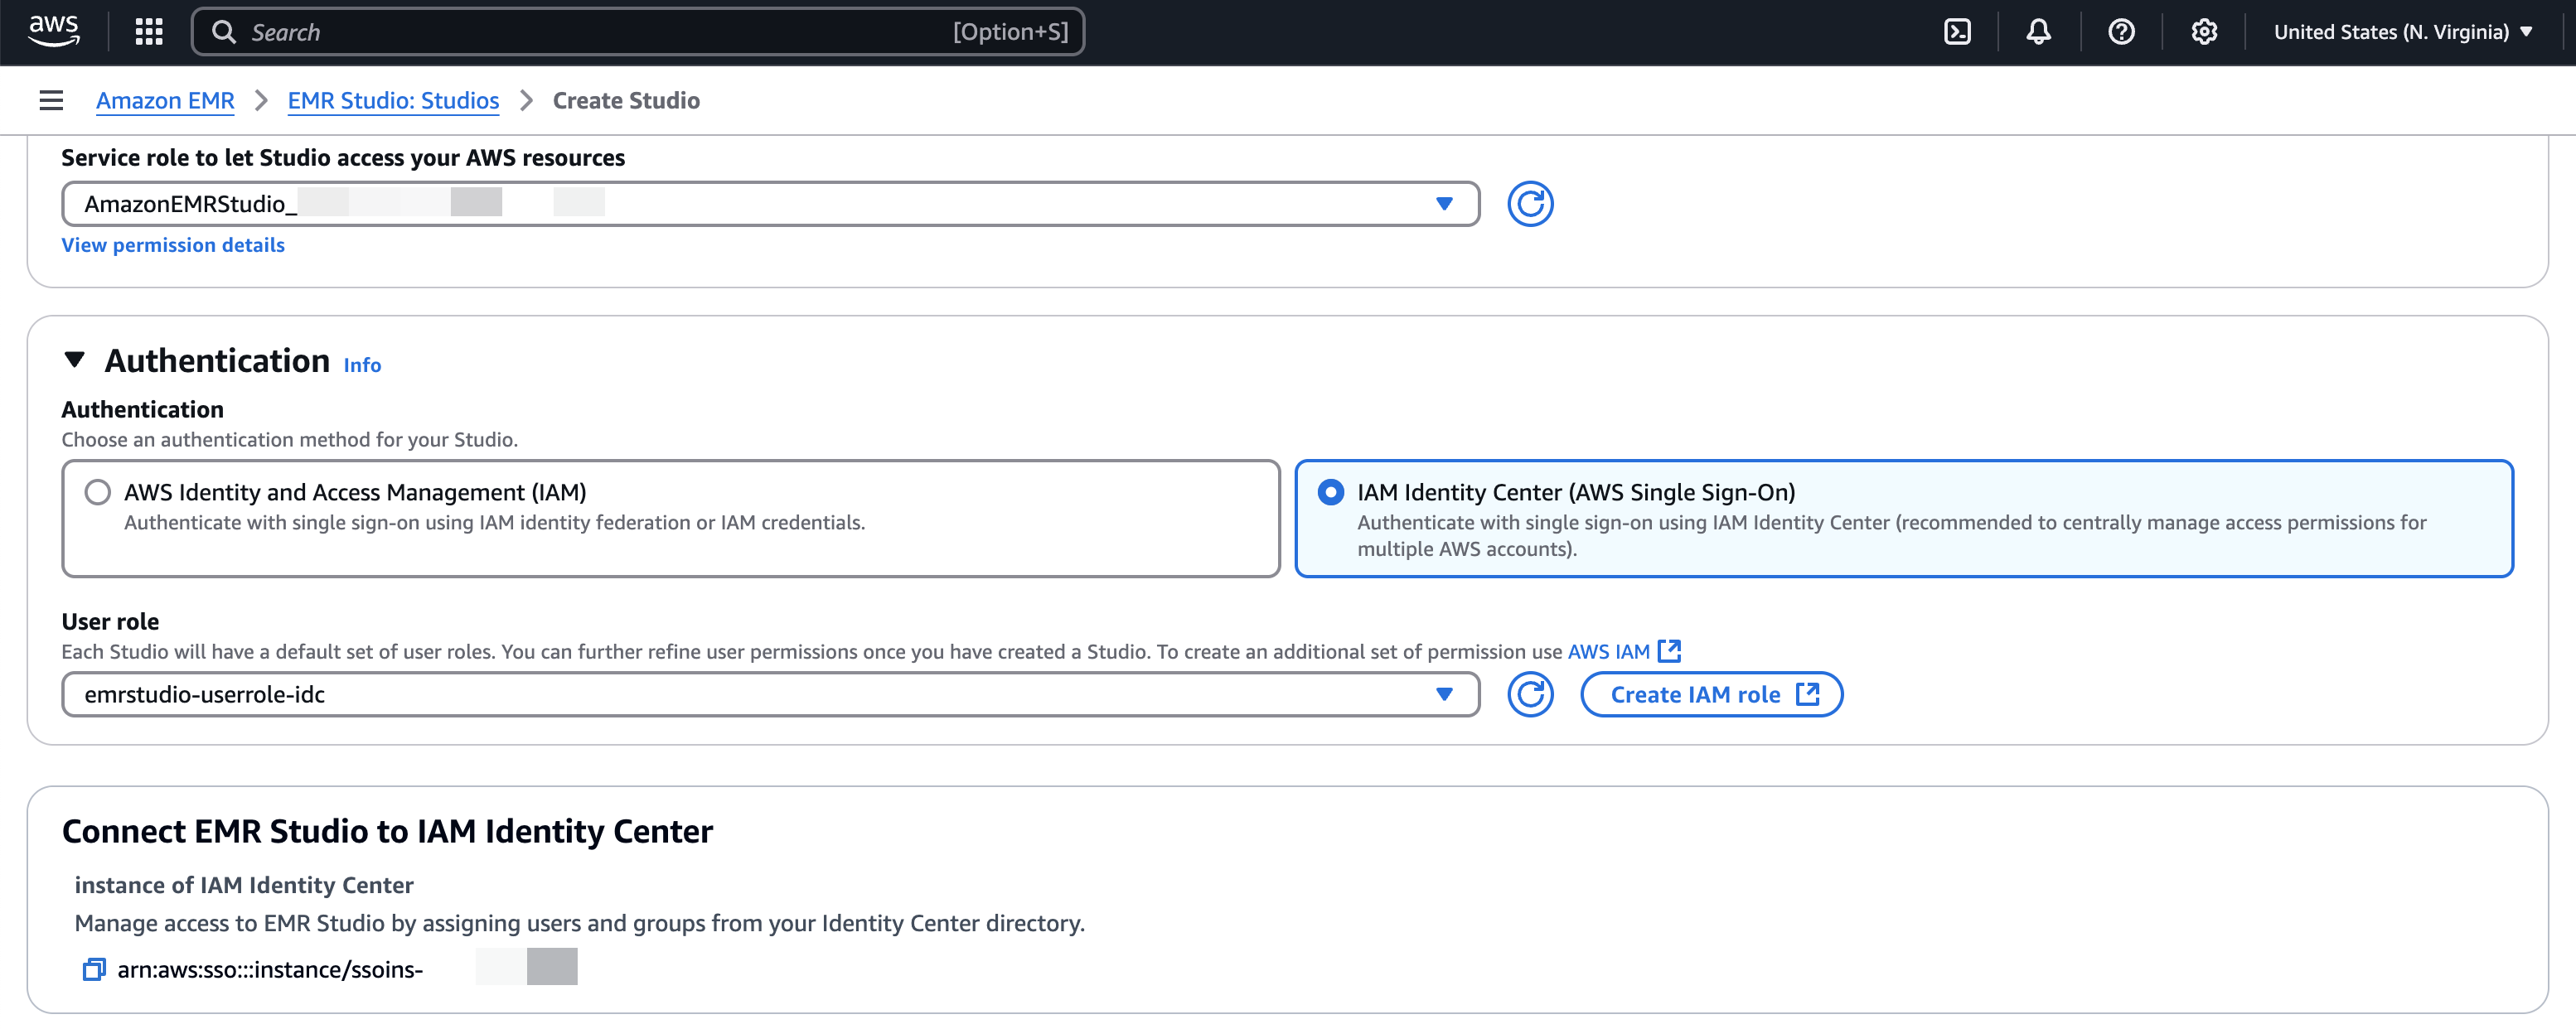This screenshot has width=2576, height=1029.
Task: Open View permission details
Action: (172, 244)
